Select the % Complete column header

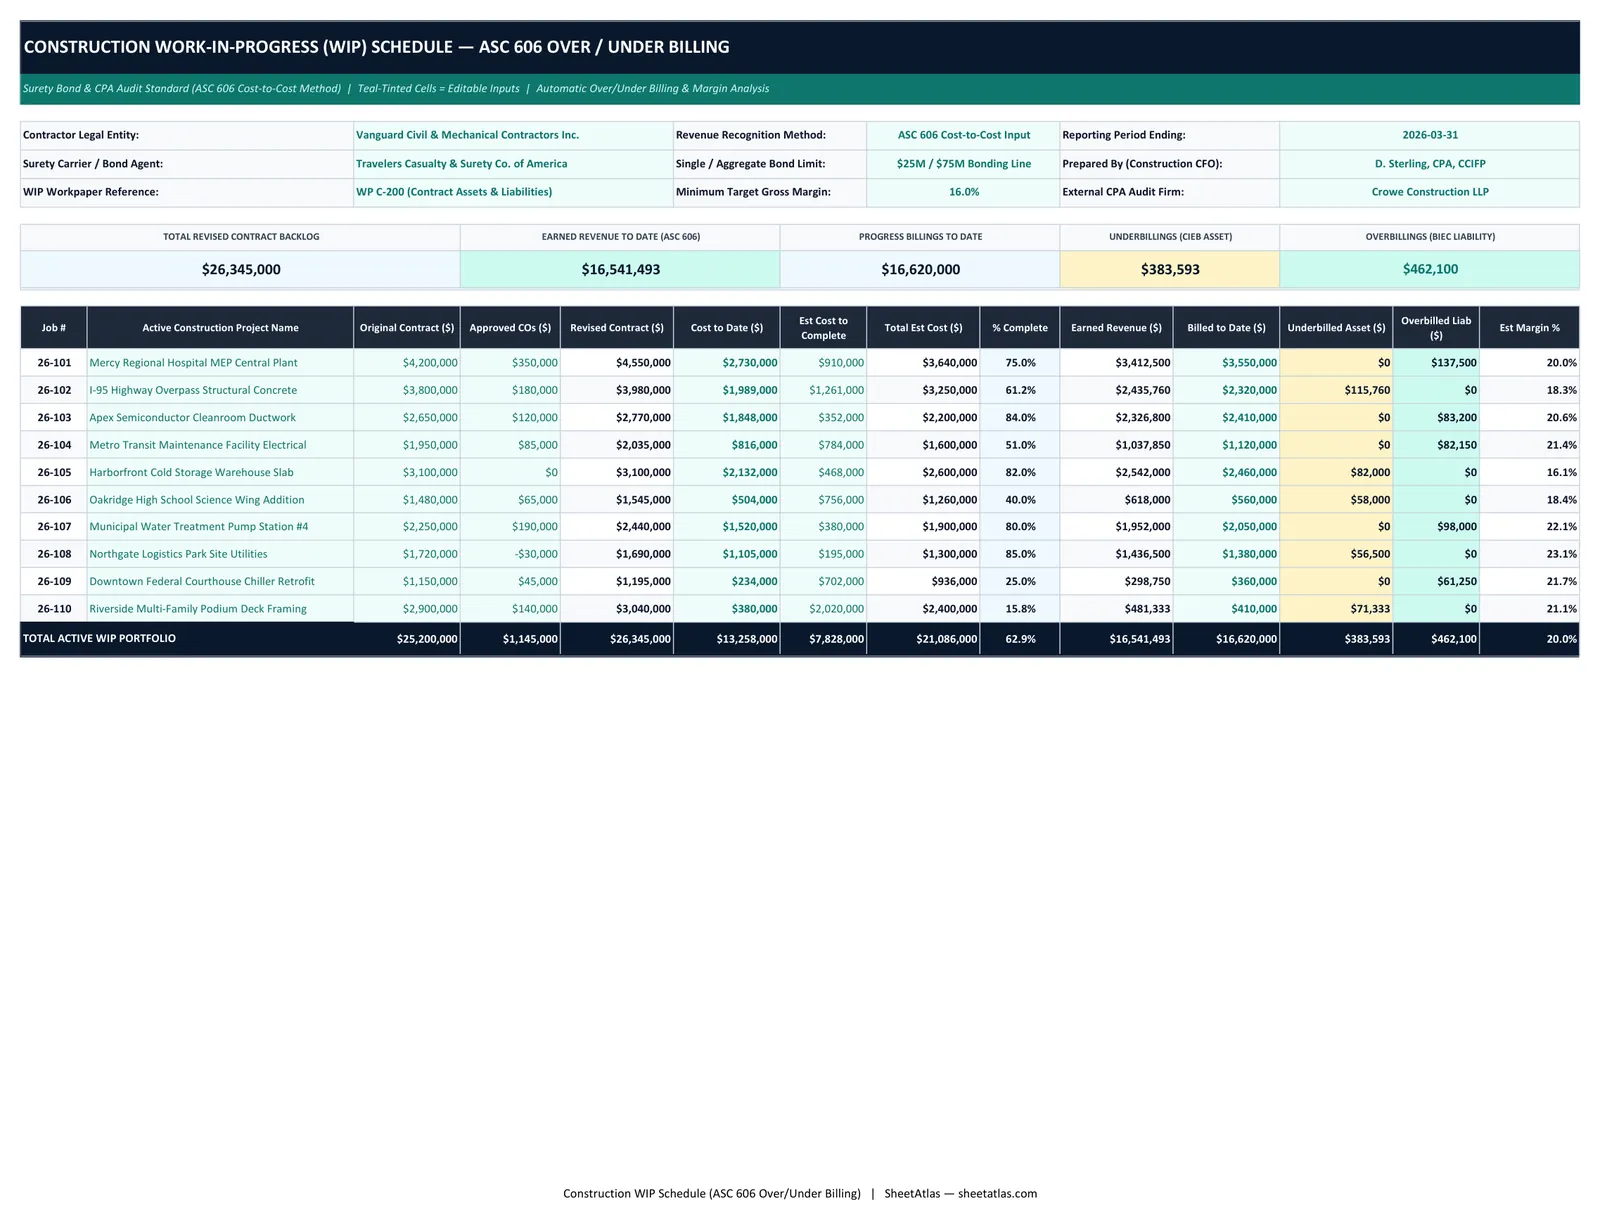(x=1020, y=328)
